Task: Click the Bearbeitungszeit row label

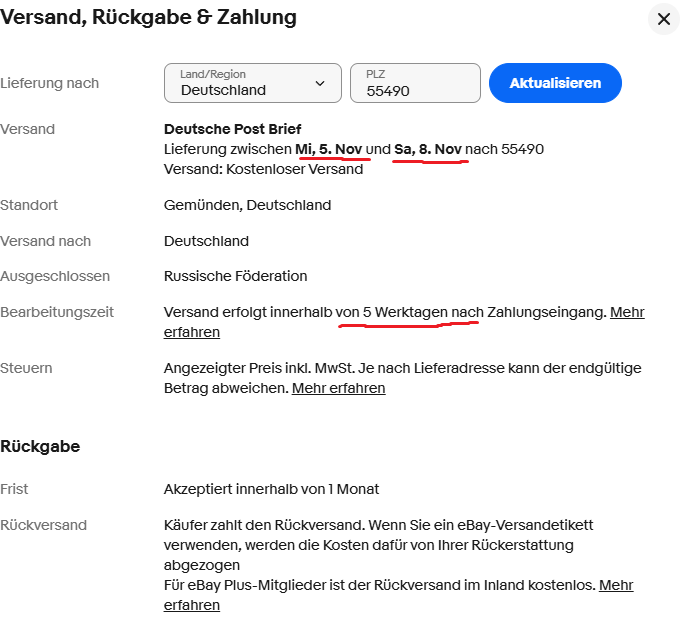Action: tap(57, 312)
